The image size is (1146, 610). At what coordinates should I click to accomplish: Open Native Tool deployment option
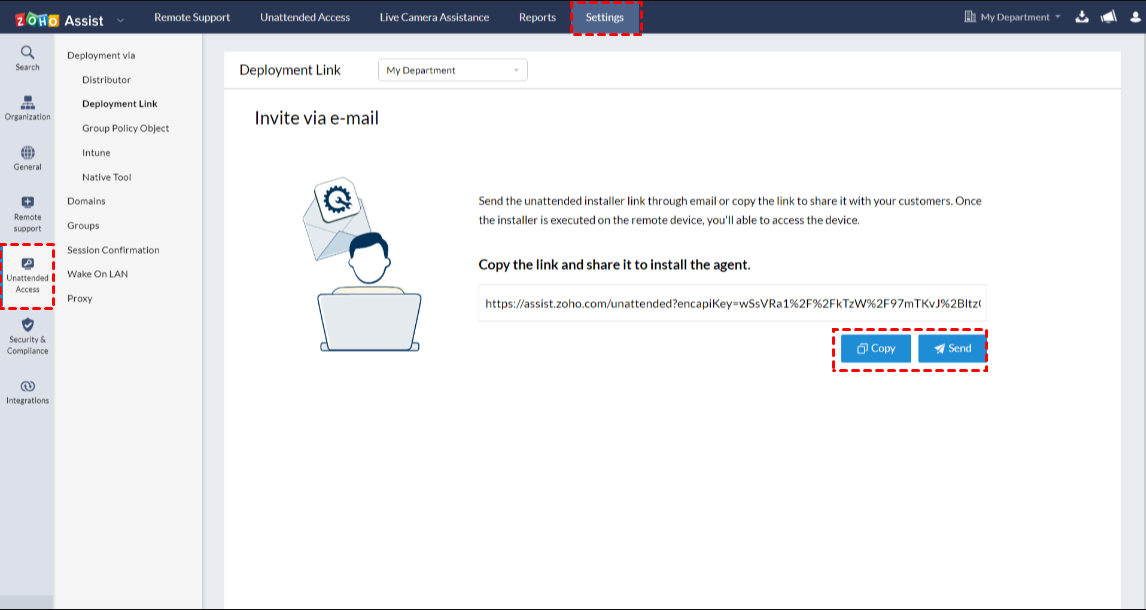click(x=107, y=177)
